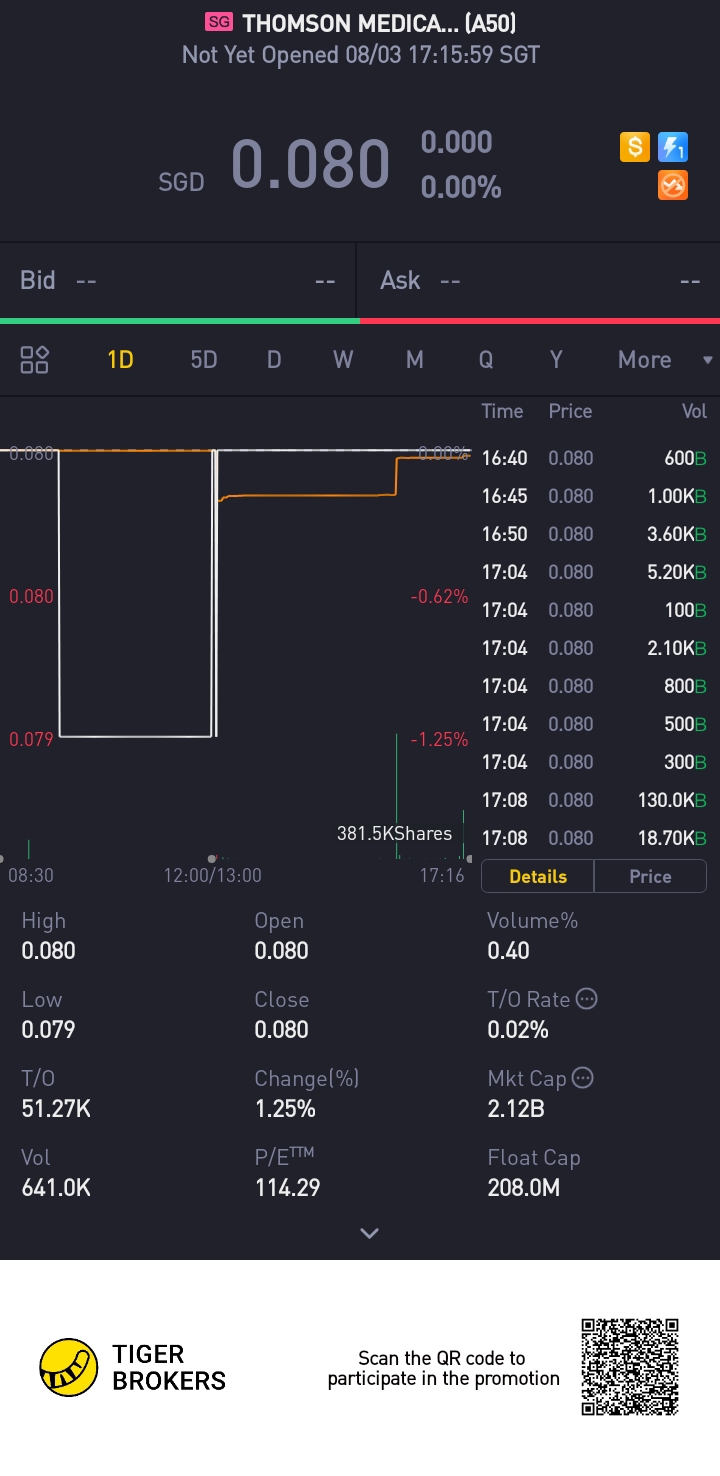Tap the 2.10K volume trade row
This screenshot has height=1476, width=720.
[x=594, y=648]
